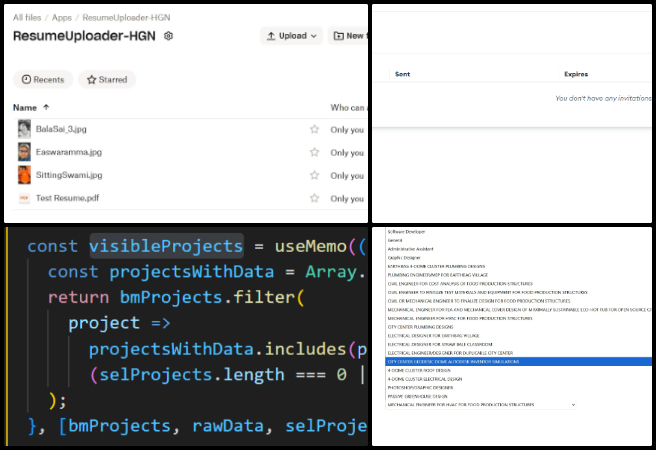
Task: Click the Easwaramma.jpg thumbnail image
Action: pyautogui.click(x=24, y=152)
